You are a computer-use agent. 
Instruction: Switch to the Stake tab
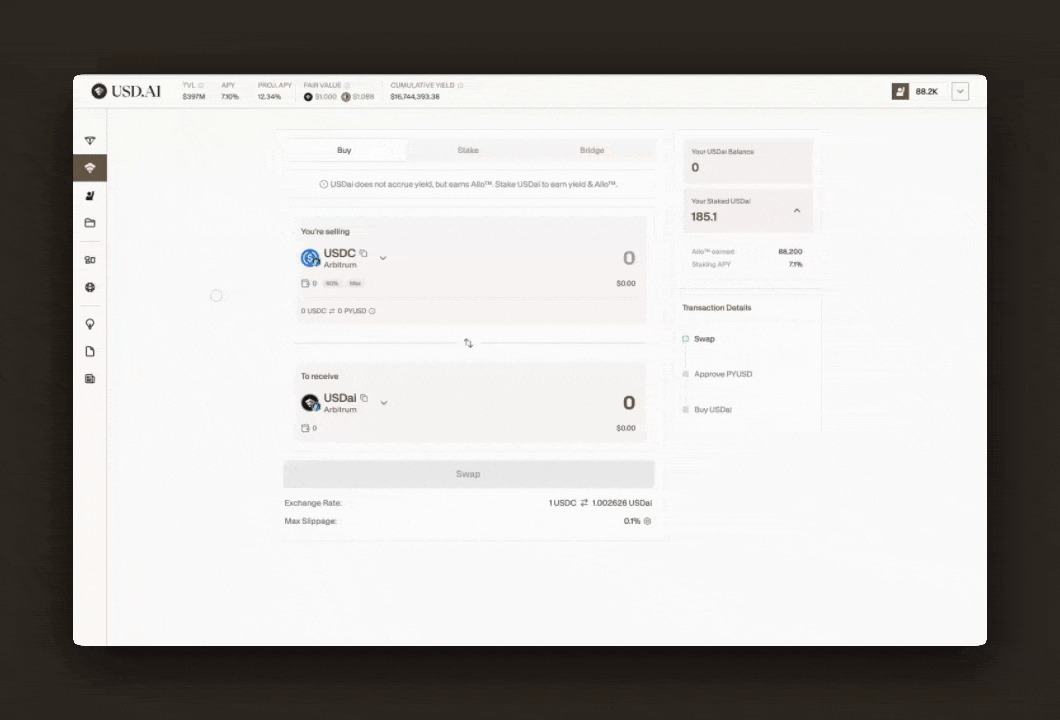click(468, 150)
